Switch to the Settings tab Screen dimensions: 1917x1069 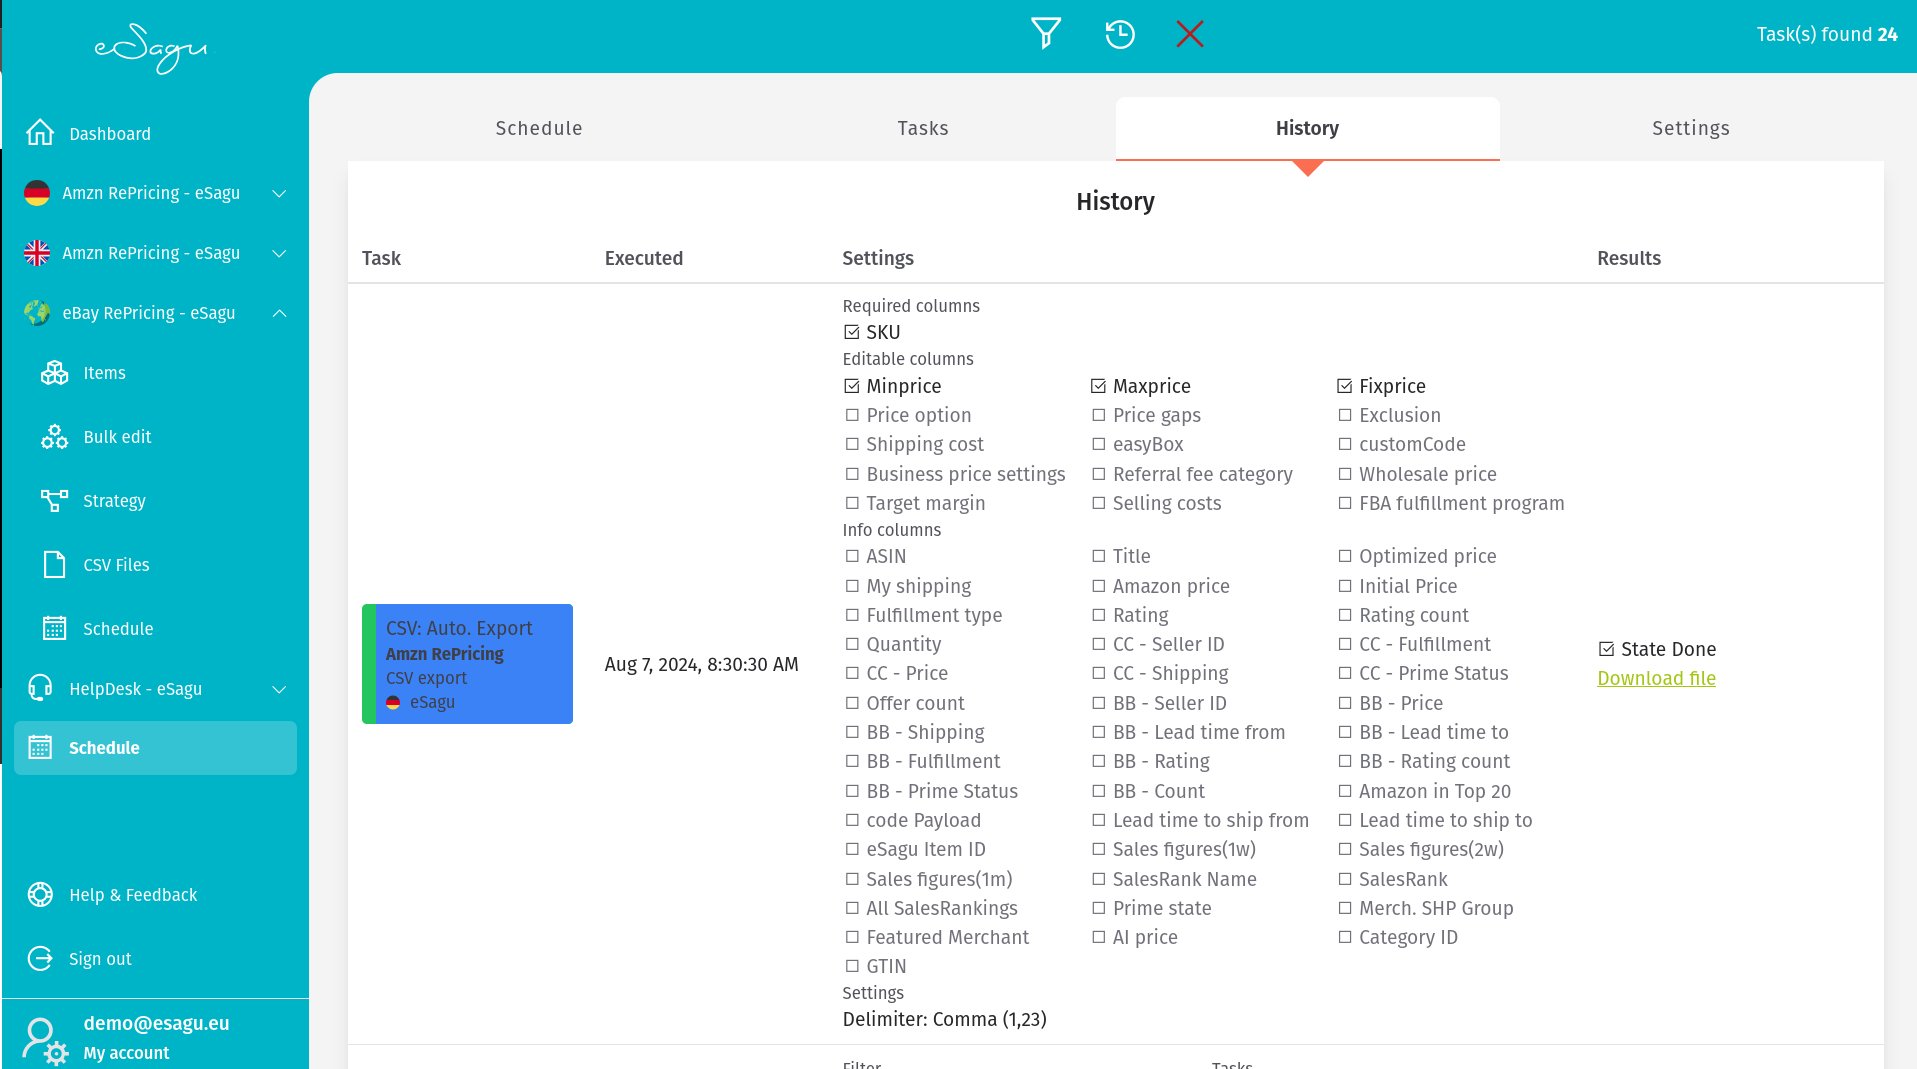pyautogui.click(x=1690, y=128)
